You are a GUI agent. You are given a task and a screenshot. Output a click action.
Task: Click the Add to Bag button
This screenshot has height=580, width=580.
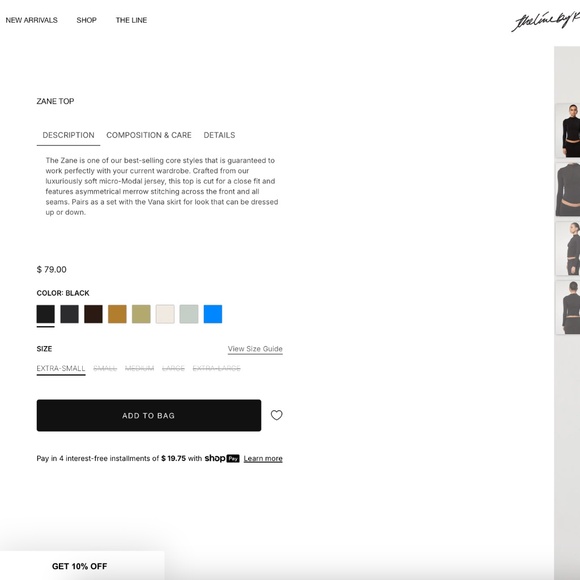149,415
